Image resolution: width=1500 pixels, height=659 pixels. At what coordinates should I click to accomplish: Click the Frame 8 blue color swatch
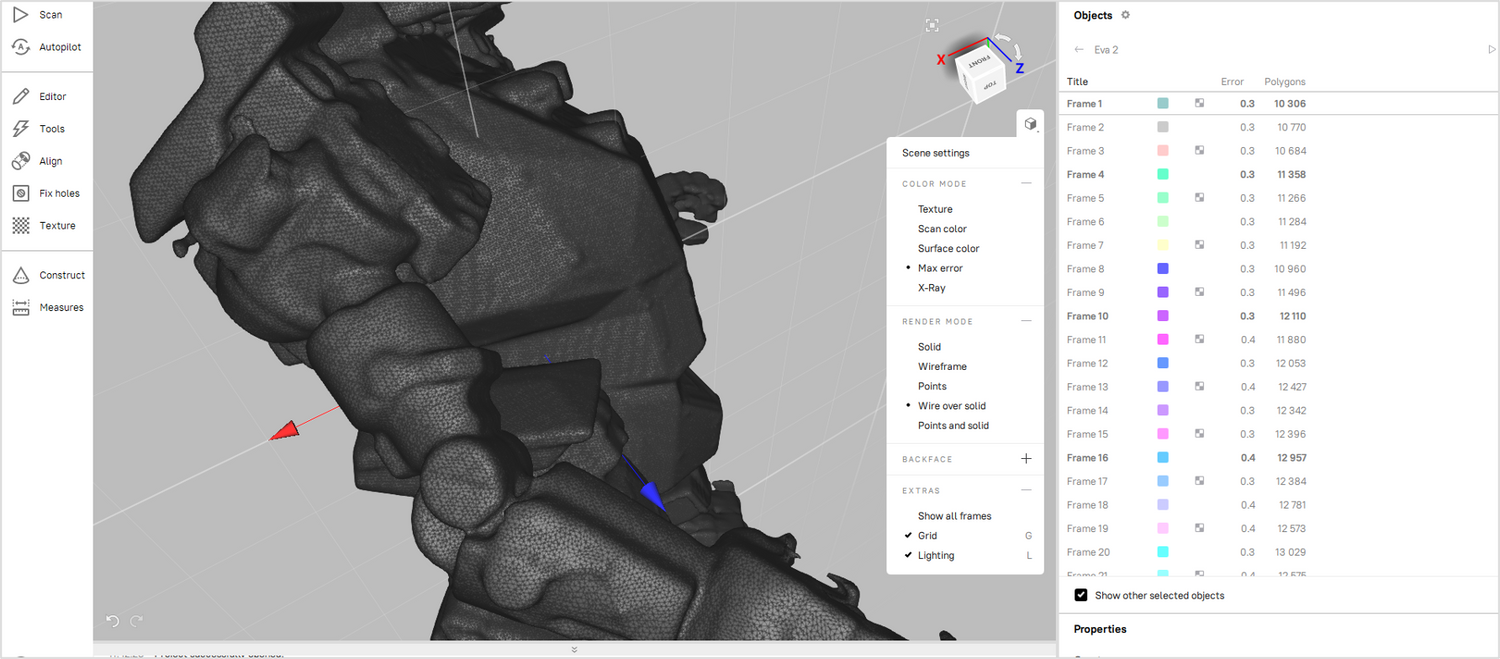(x=1163, y=269)
